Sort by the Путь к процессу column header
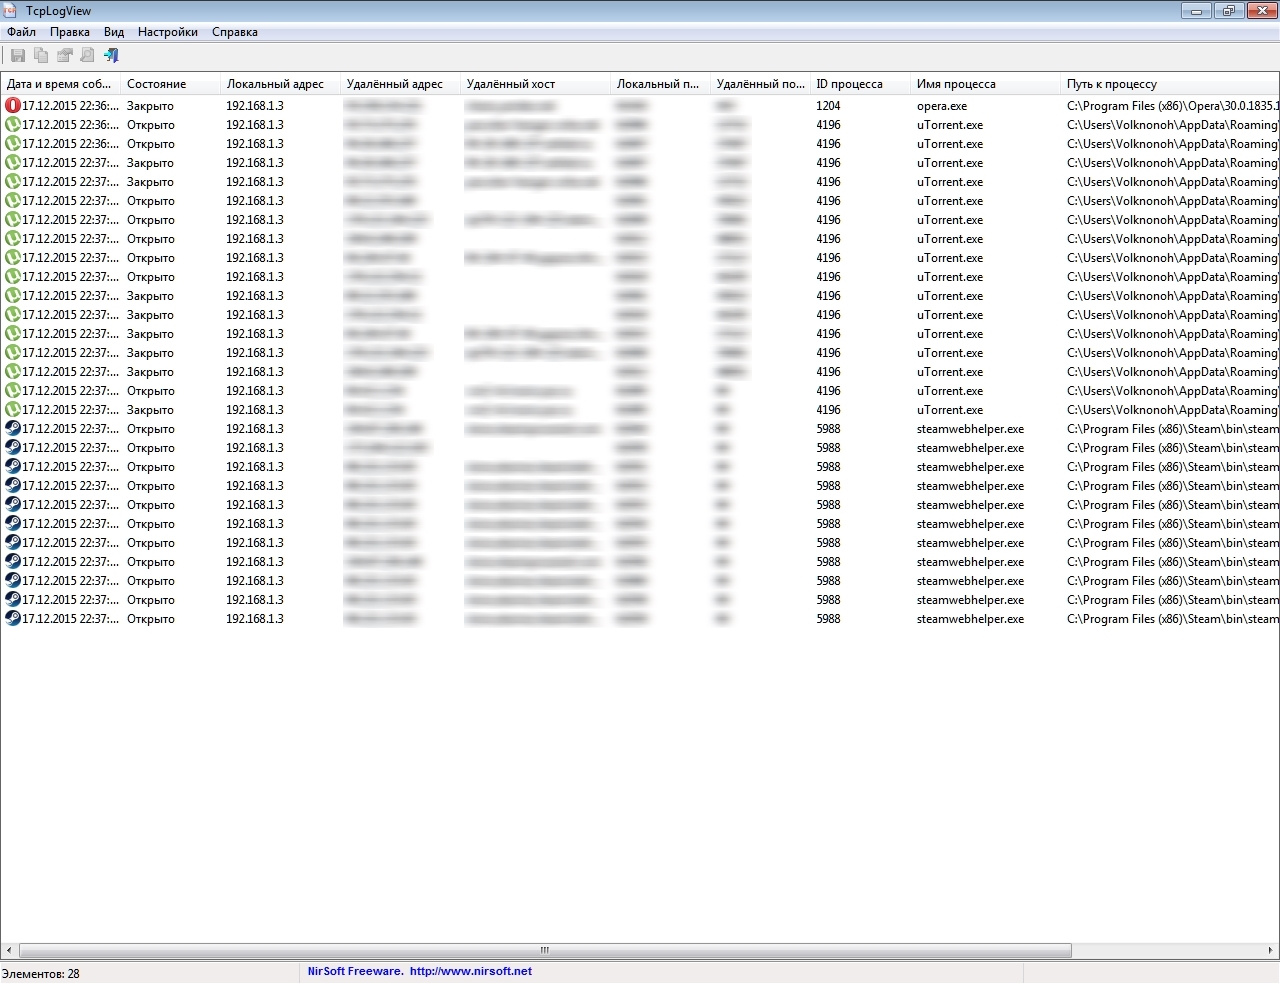The image size is (1280, 984). [1170, 84]
